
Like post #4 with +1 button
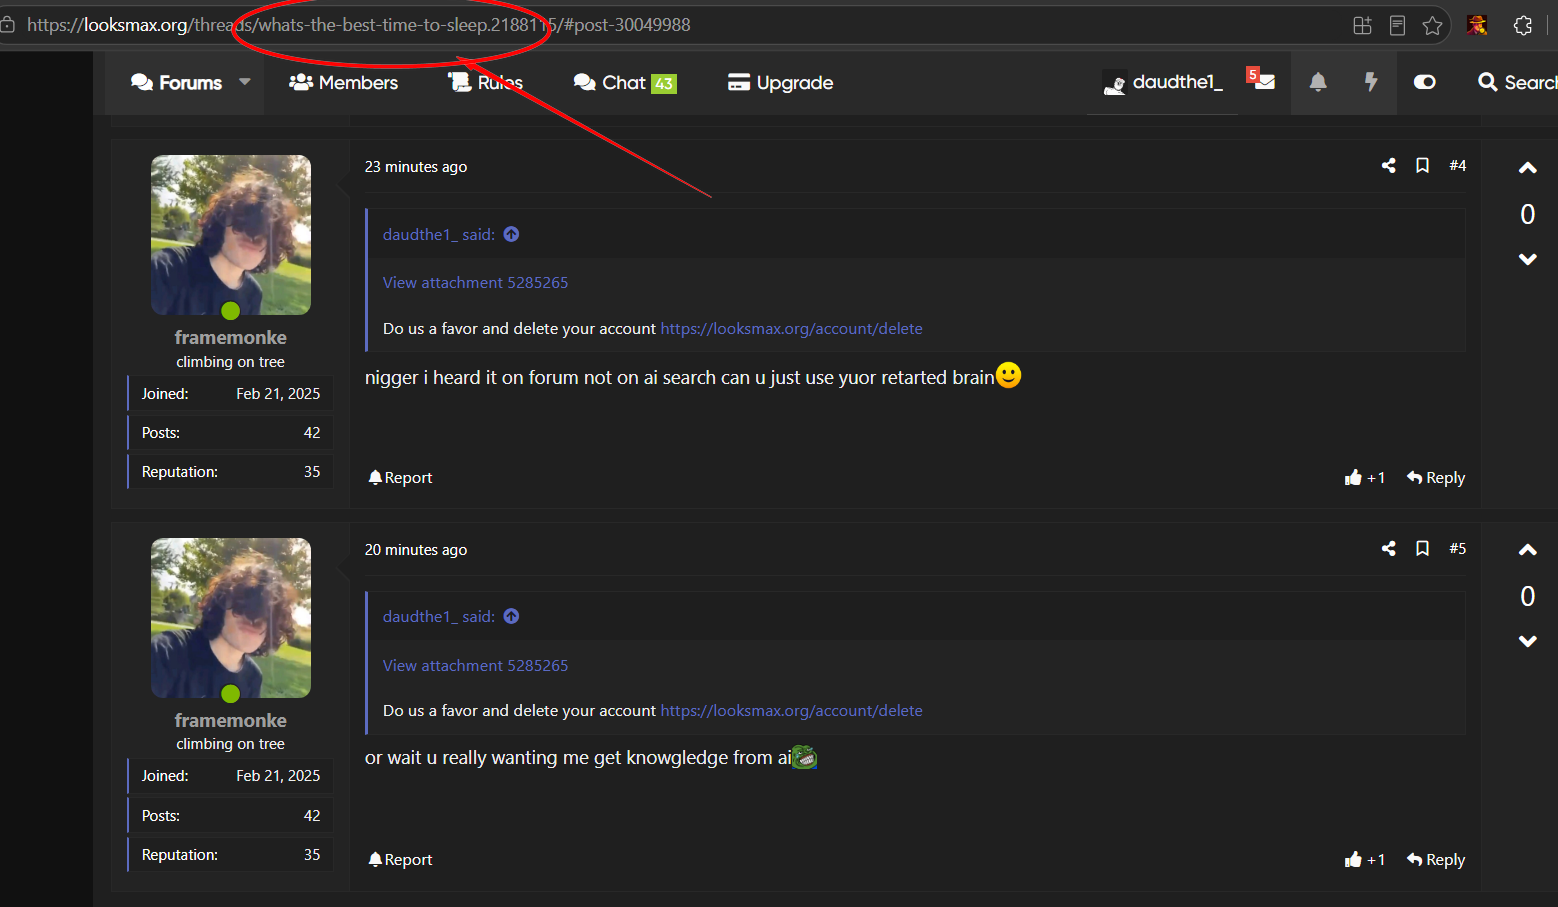pos(1365,478)
